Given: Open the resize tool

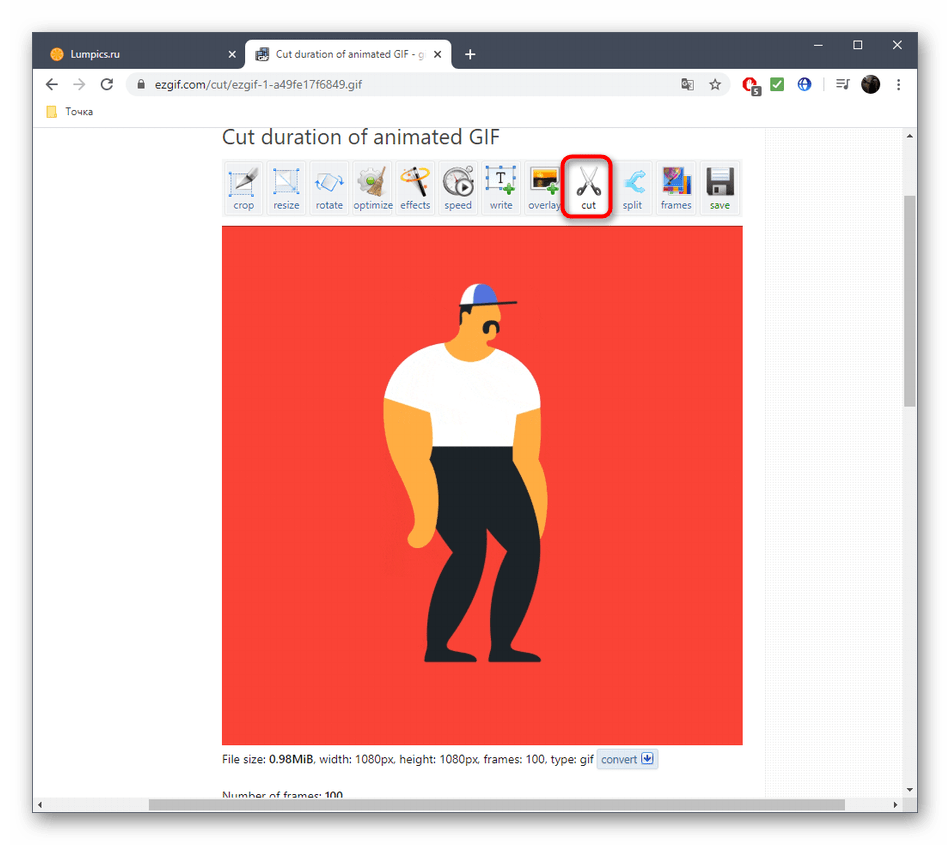Looking at the screenshot, I should pos(286,188).
